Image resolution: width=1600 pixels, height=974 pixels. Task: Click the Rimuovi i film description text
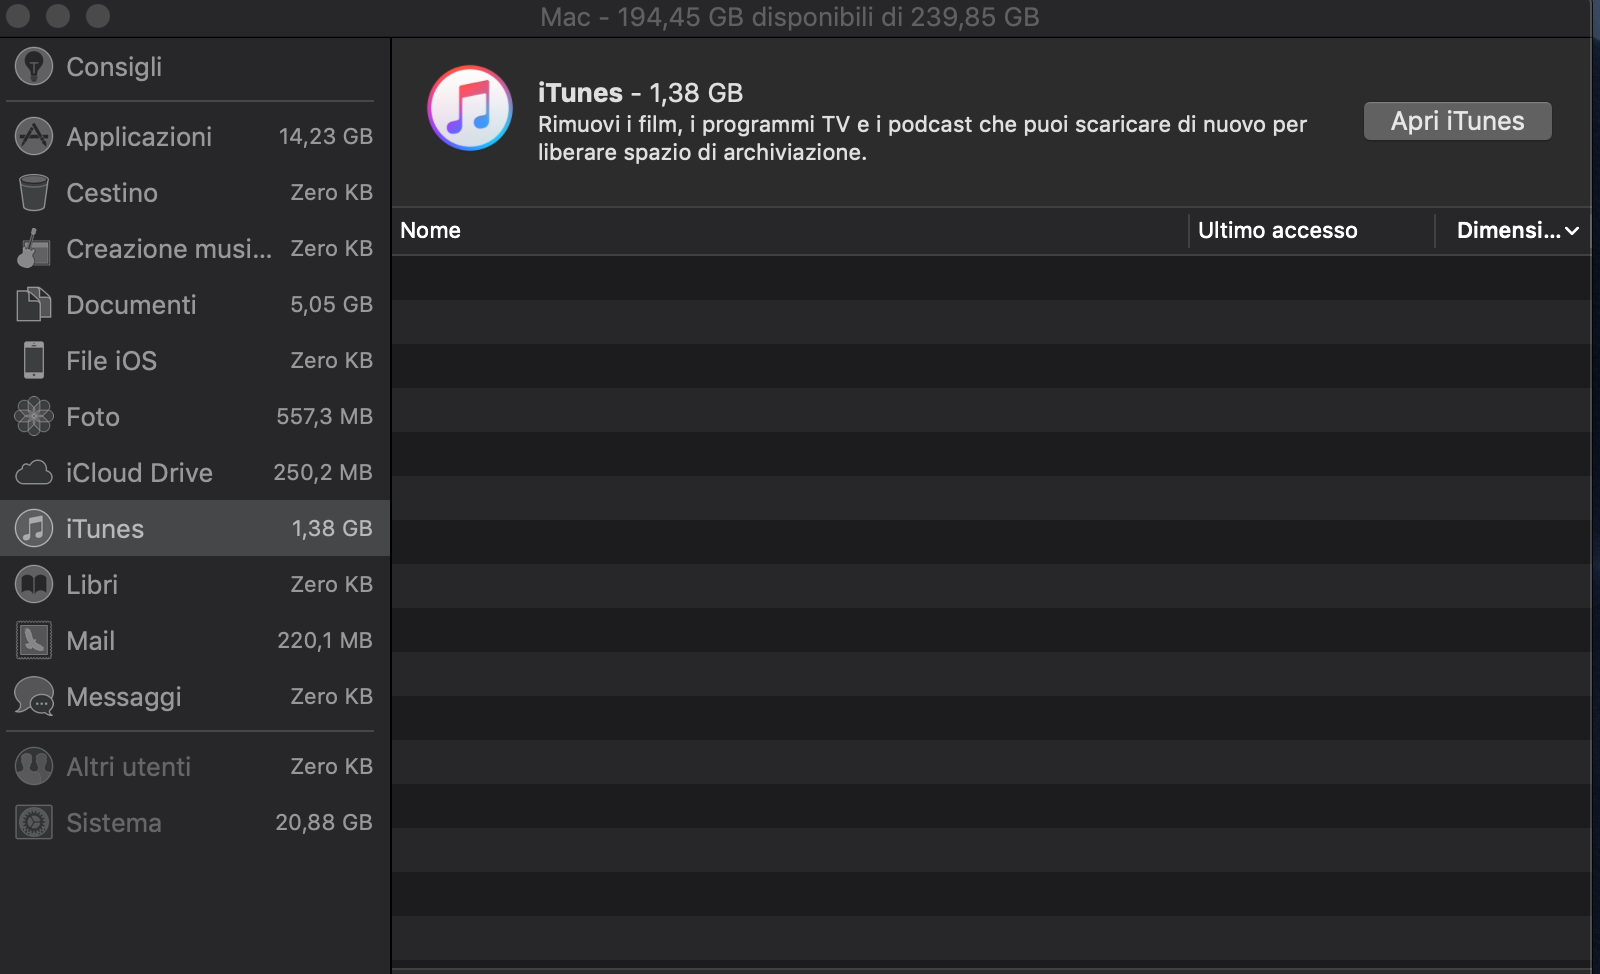click(x=922, y=138)
